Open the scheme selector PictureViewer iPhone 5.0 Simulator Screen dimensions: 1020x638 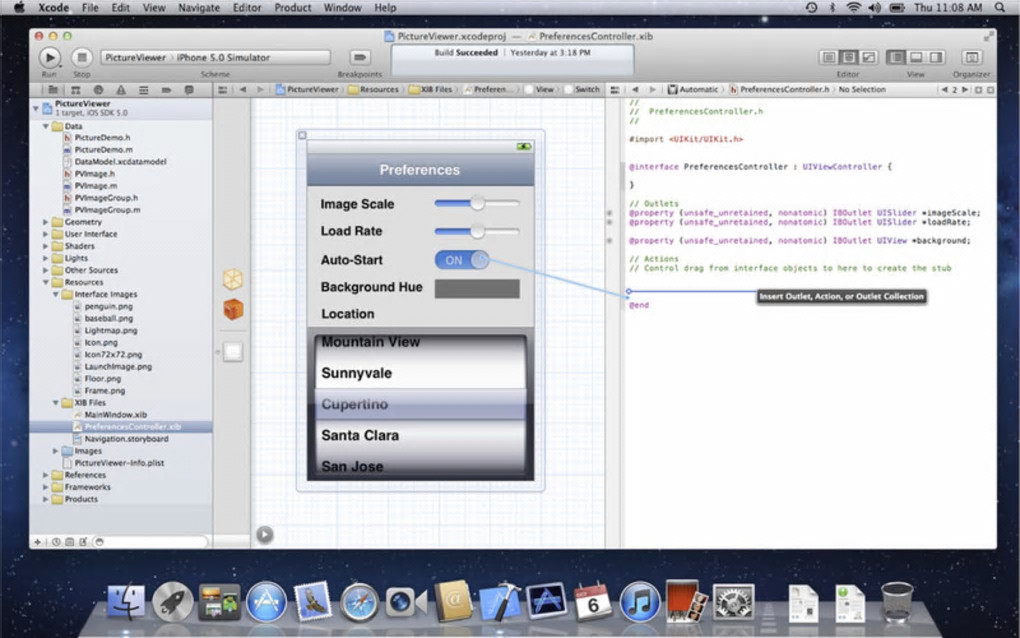point(215,58)
